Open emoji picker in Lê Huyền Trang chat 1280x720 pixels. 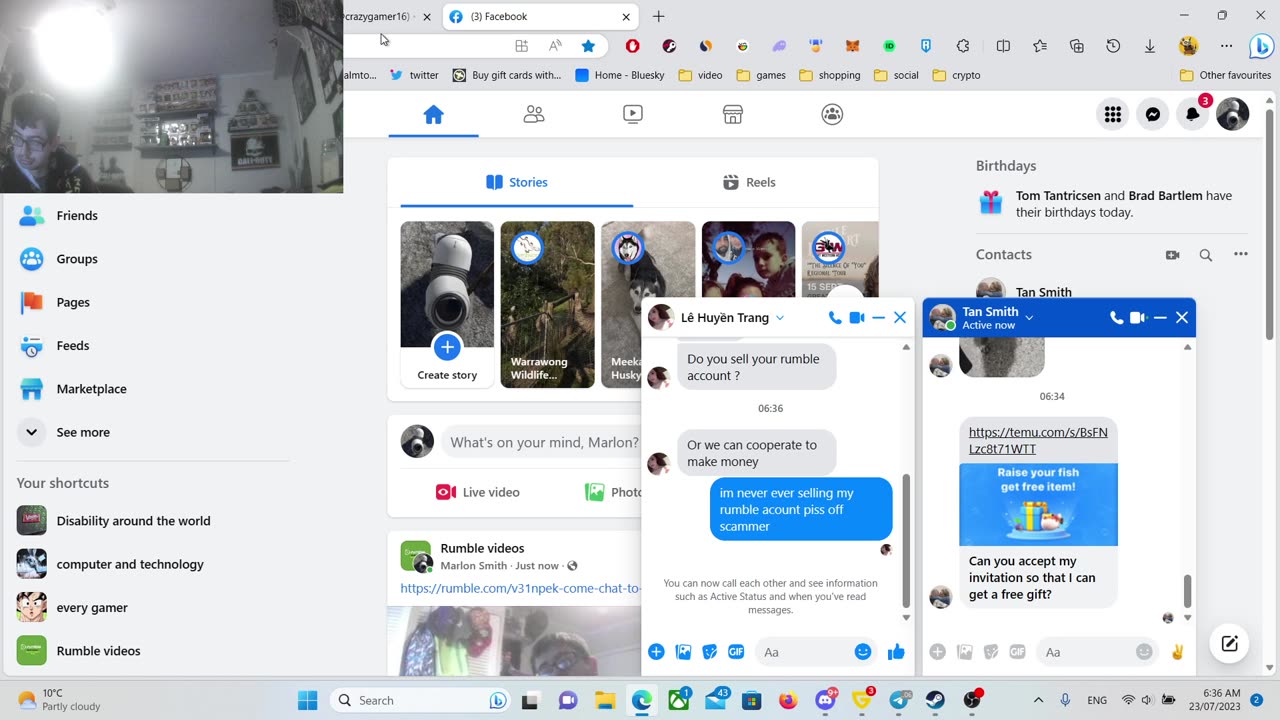(863, 652)
